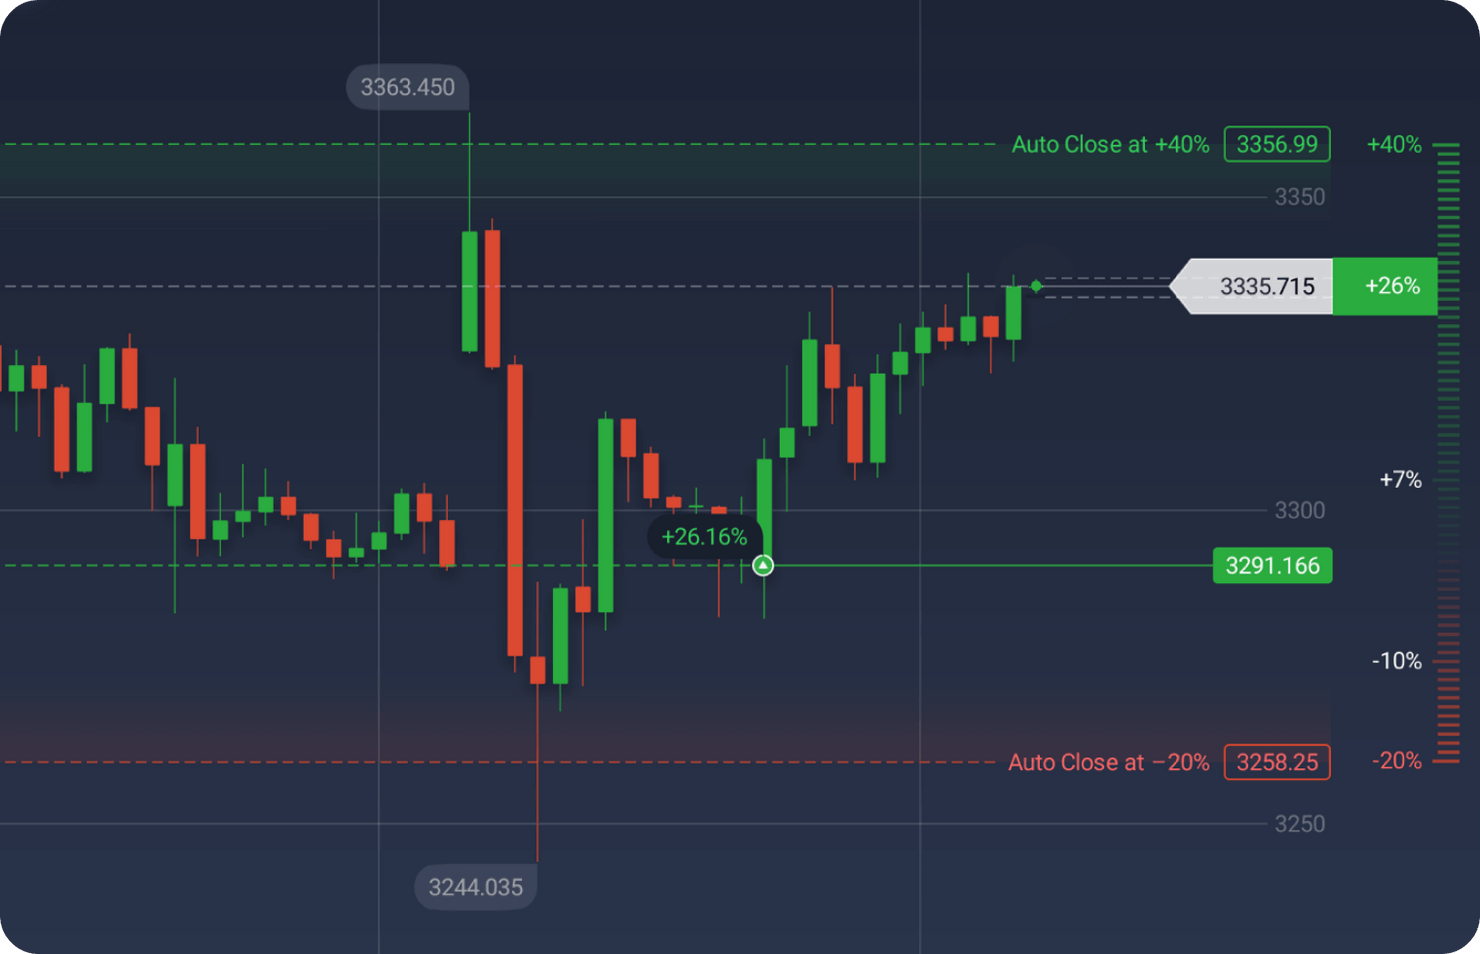This screenshot has width=1480, height=954.
Task: Click the 3335.715 current price label
Action: point(1252,286)
